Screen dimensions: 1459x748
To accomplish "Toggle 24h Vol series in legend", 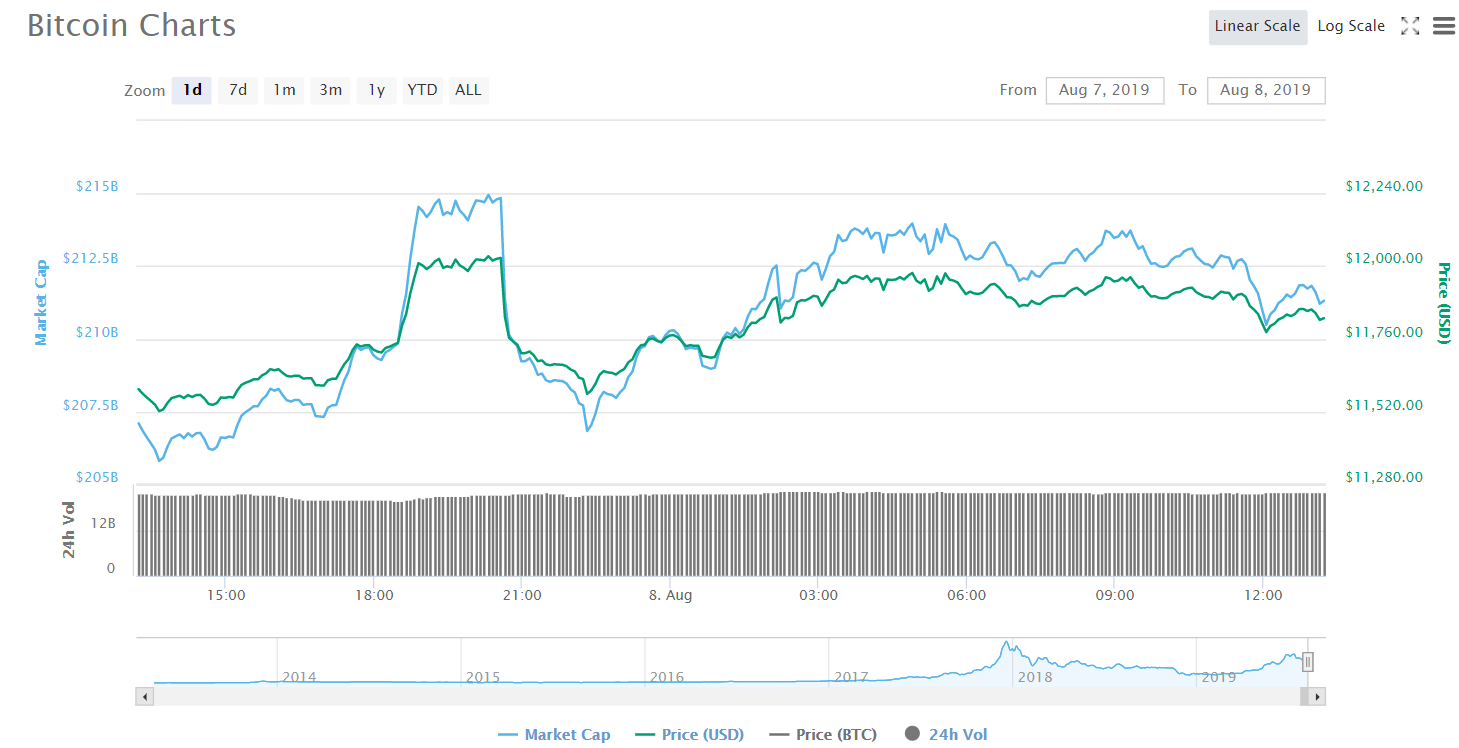I will [946, 735].
